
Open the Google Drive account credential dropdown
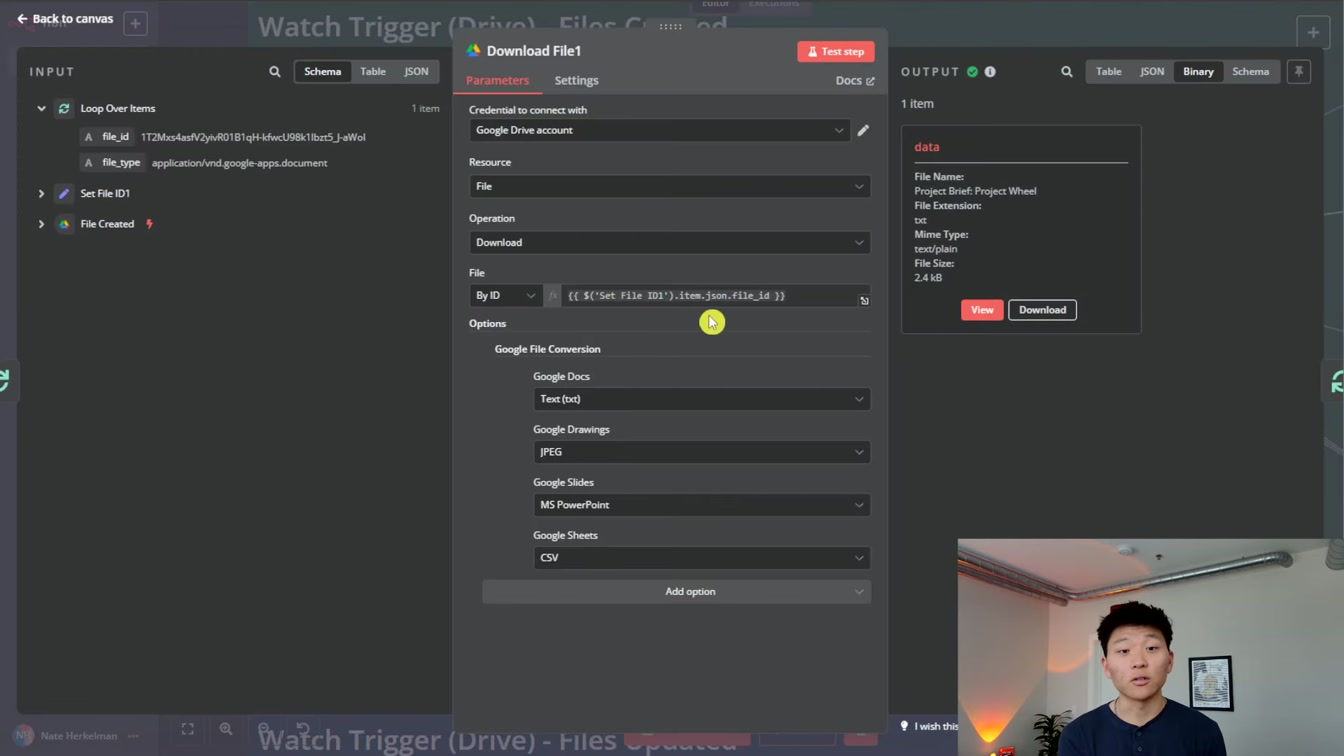(659, 130)
